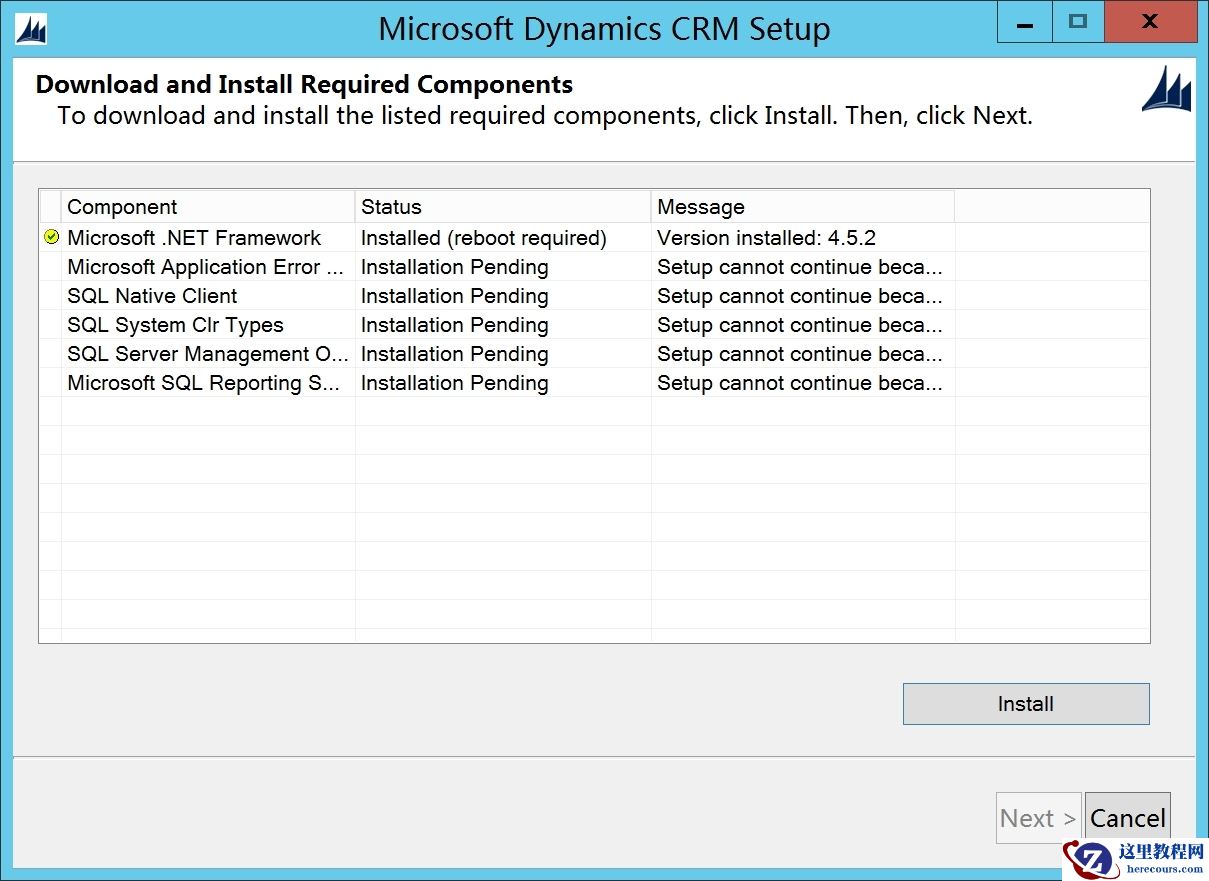Select the SQL Server Management component row
1209x881 pixels.
(x=206, y=353)
